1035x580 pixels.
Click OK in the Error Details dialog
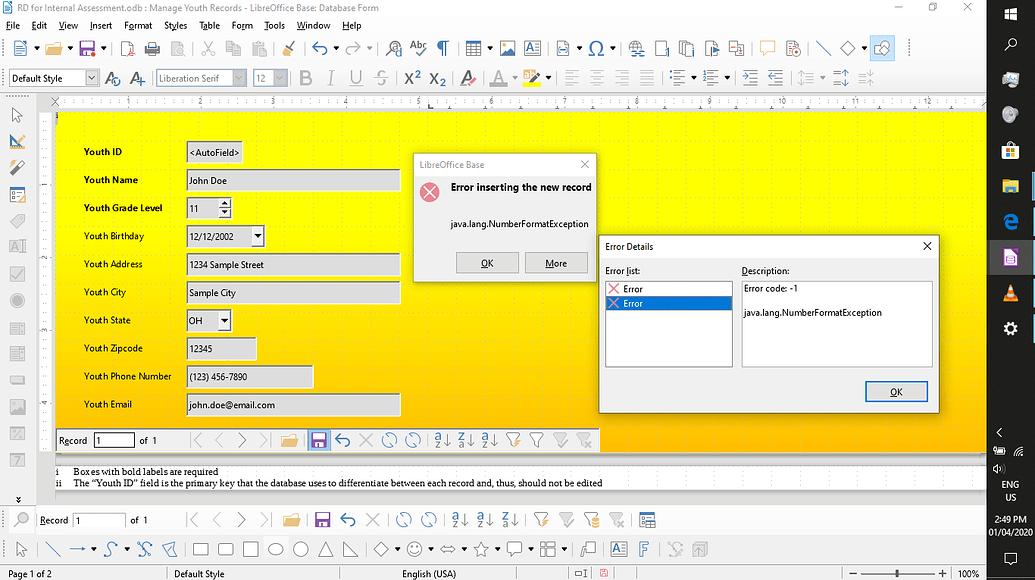click(x=895, y=392)
